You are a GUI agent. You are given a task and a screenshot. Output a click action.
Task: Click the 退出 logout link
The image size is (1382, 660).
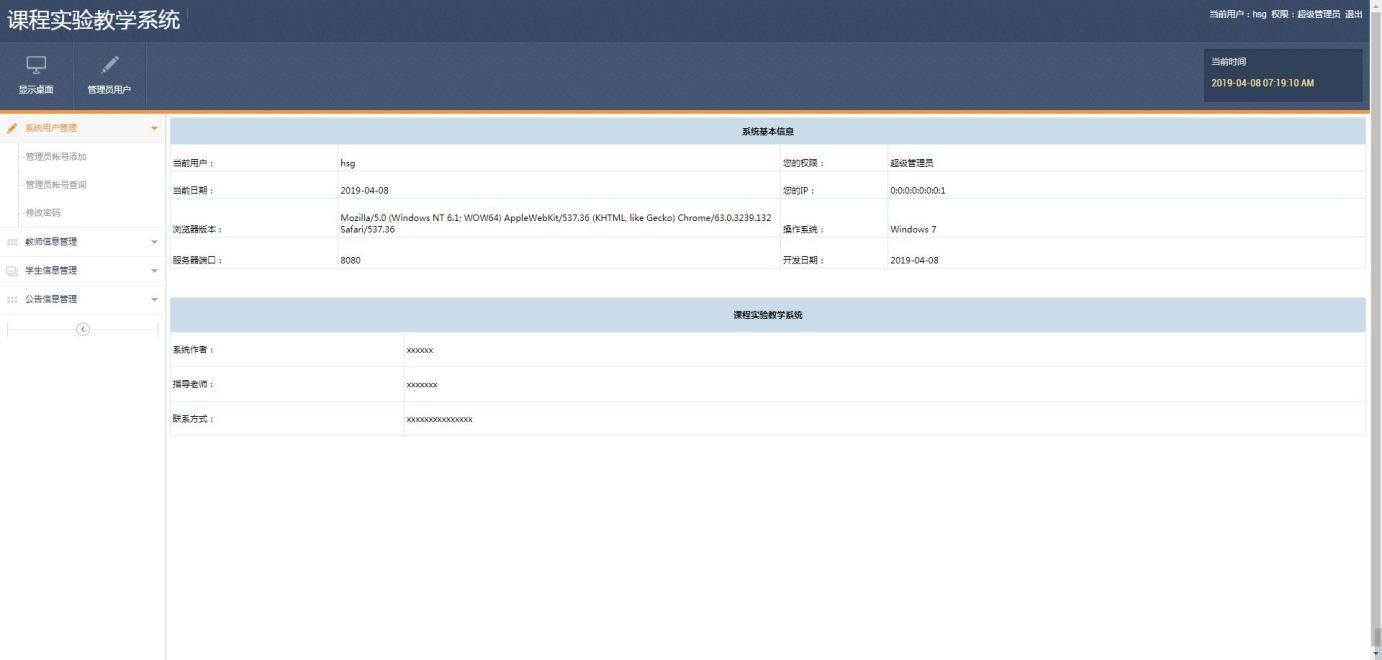[1353, 14]
